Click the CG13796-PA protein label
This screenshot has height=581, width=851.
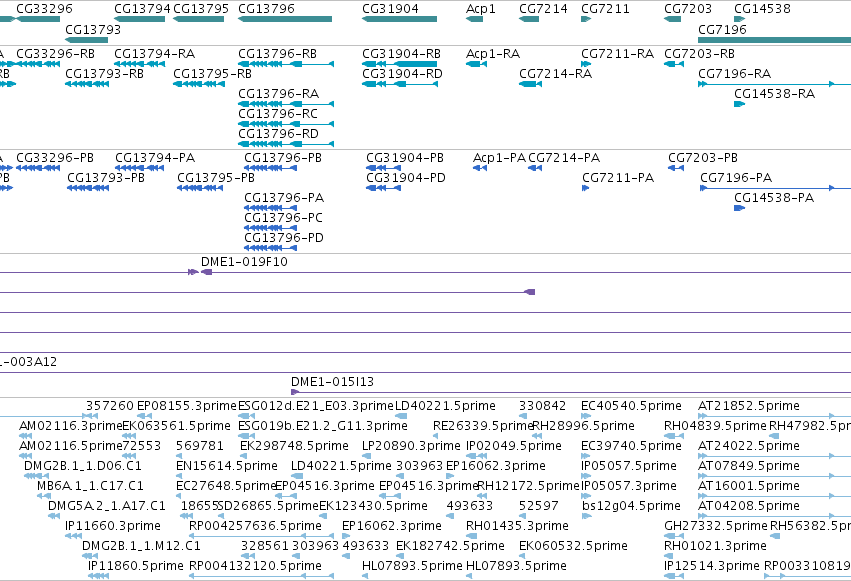point(284,198)
